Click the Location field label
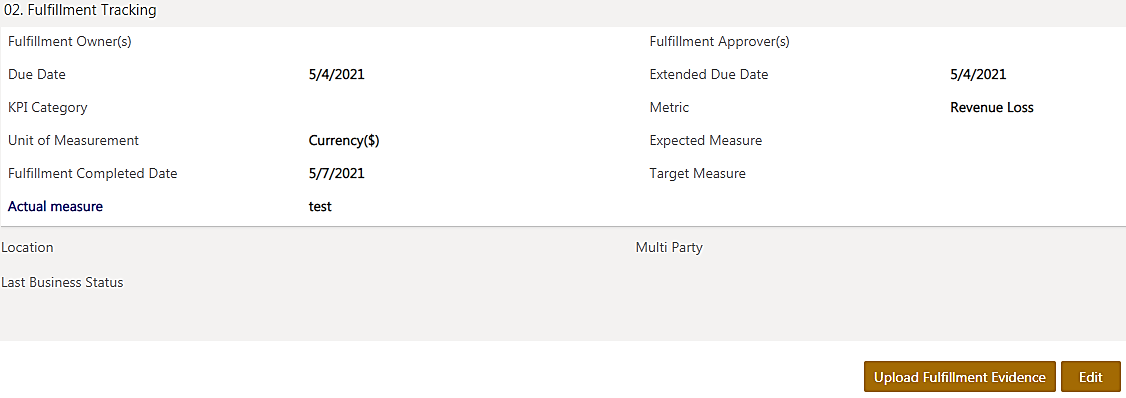The height and width of the screenshot is (398, 1126). [27, 248]
